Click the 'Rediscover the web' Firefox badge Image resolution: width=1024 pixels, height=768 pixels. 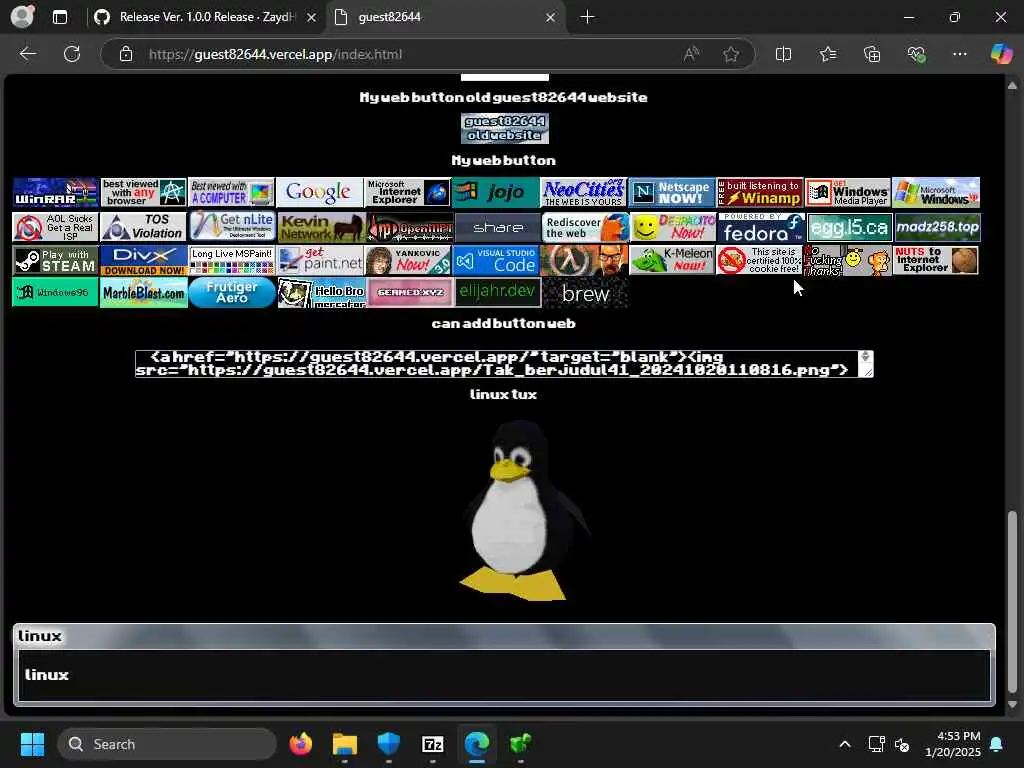click(x=585, y=227)
